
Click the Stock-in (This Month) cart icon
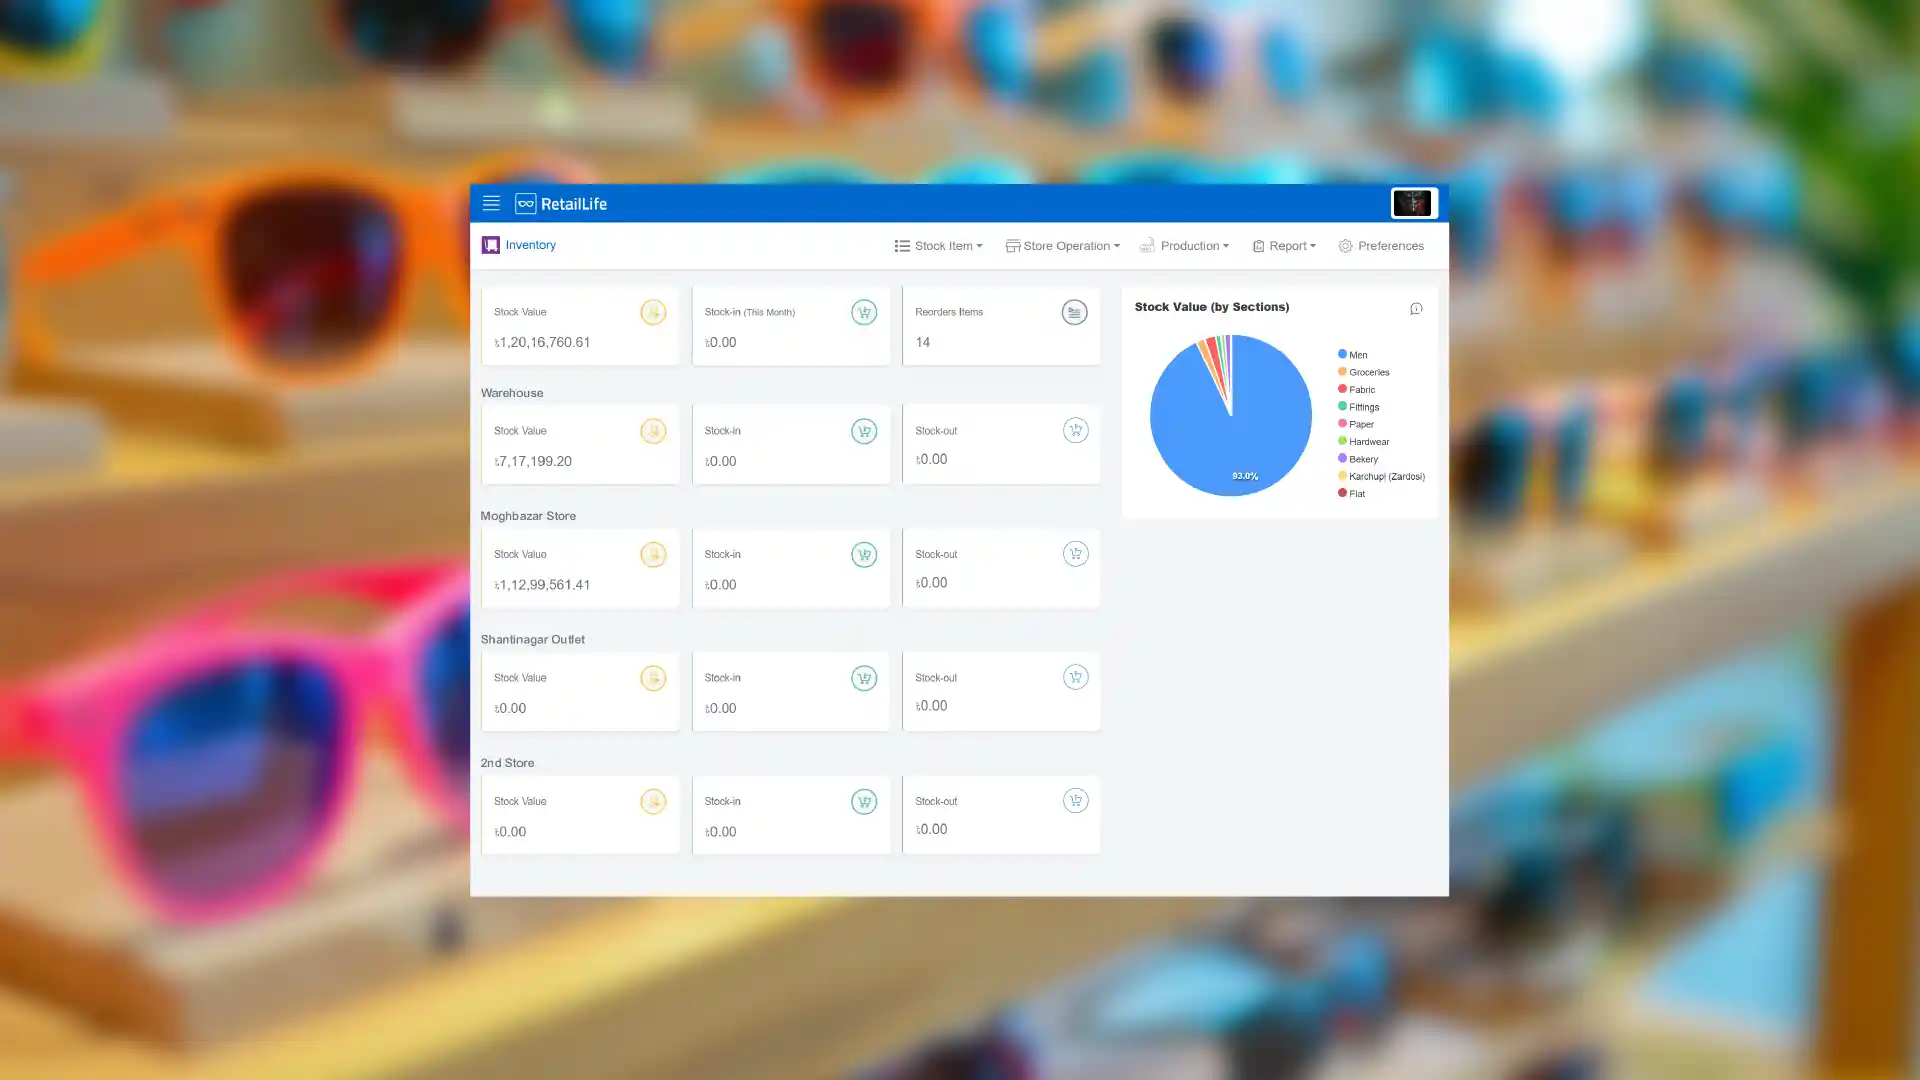click(x=864, y=313)
